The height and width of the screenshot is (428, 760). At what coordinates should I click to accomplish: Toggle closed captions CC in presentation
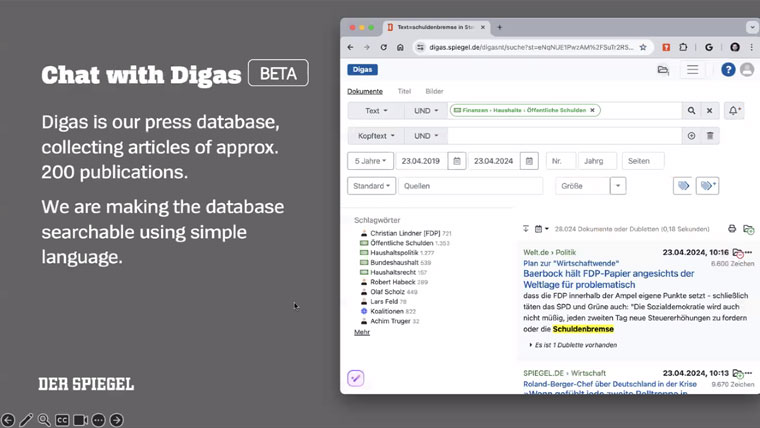pyautogui.click(x=62, y=420)
